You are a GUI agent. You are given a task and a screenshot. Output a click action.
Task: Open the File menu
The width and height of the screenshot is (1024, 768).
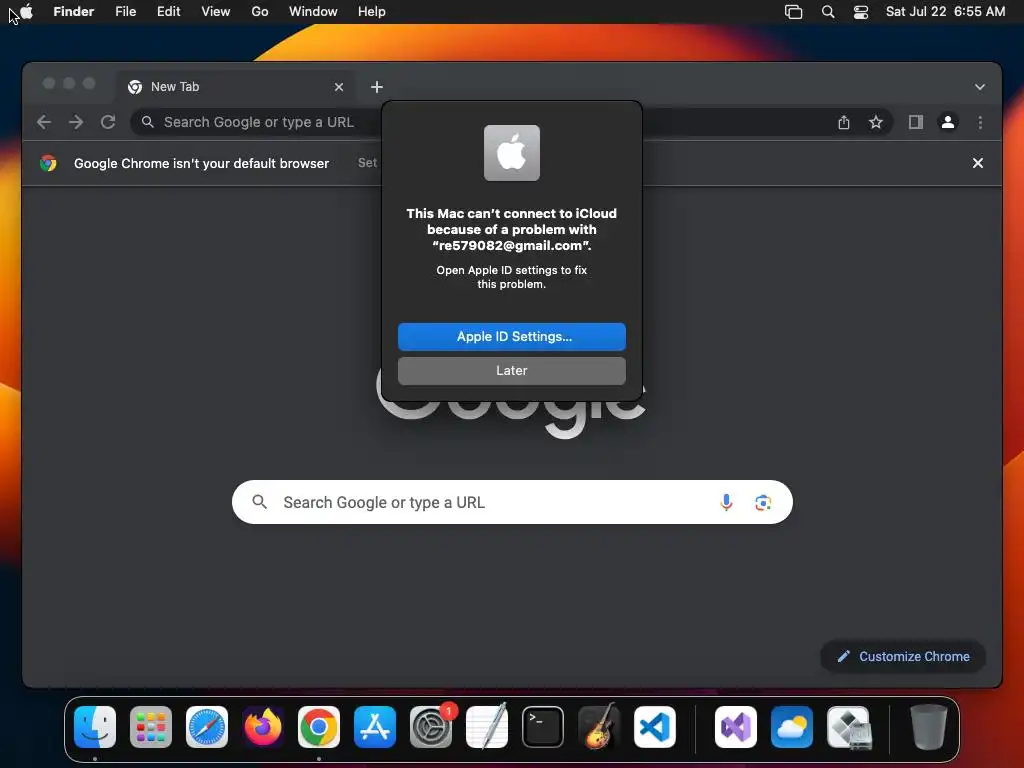[125, 11]
